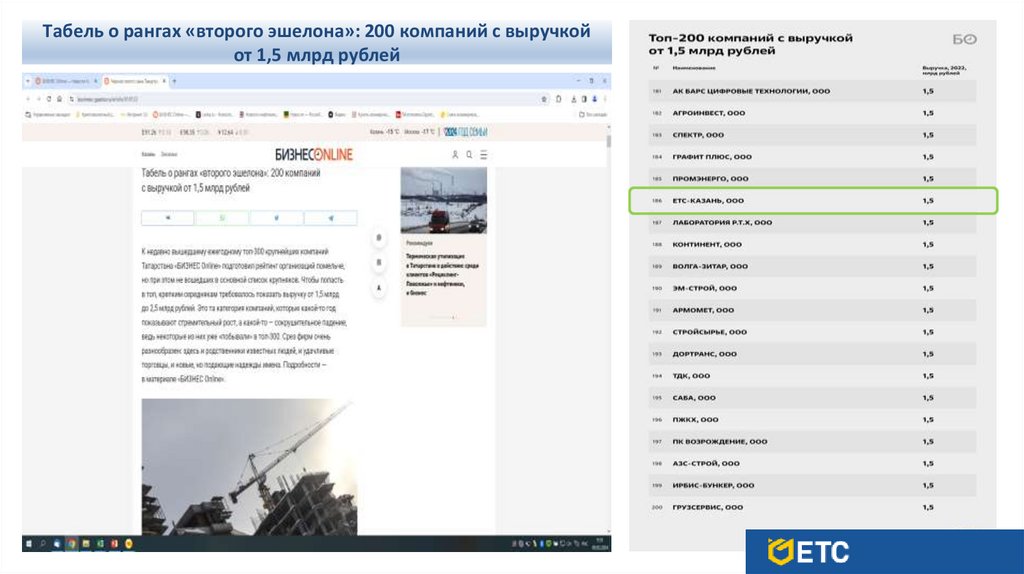This screenshot has height=574, width=1024.
Task: Reload the page with the refresh icon
Action: tap(50, 98)
